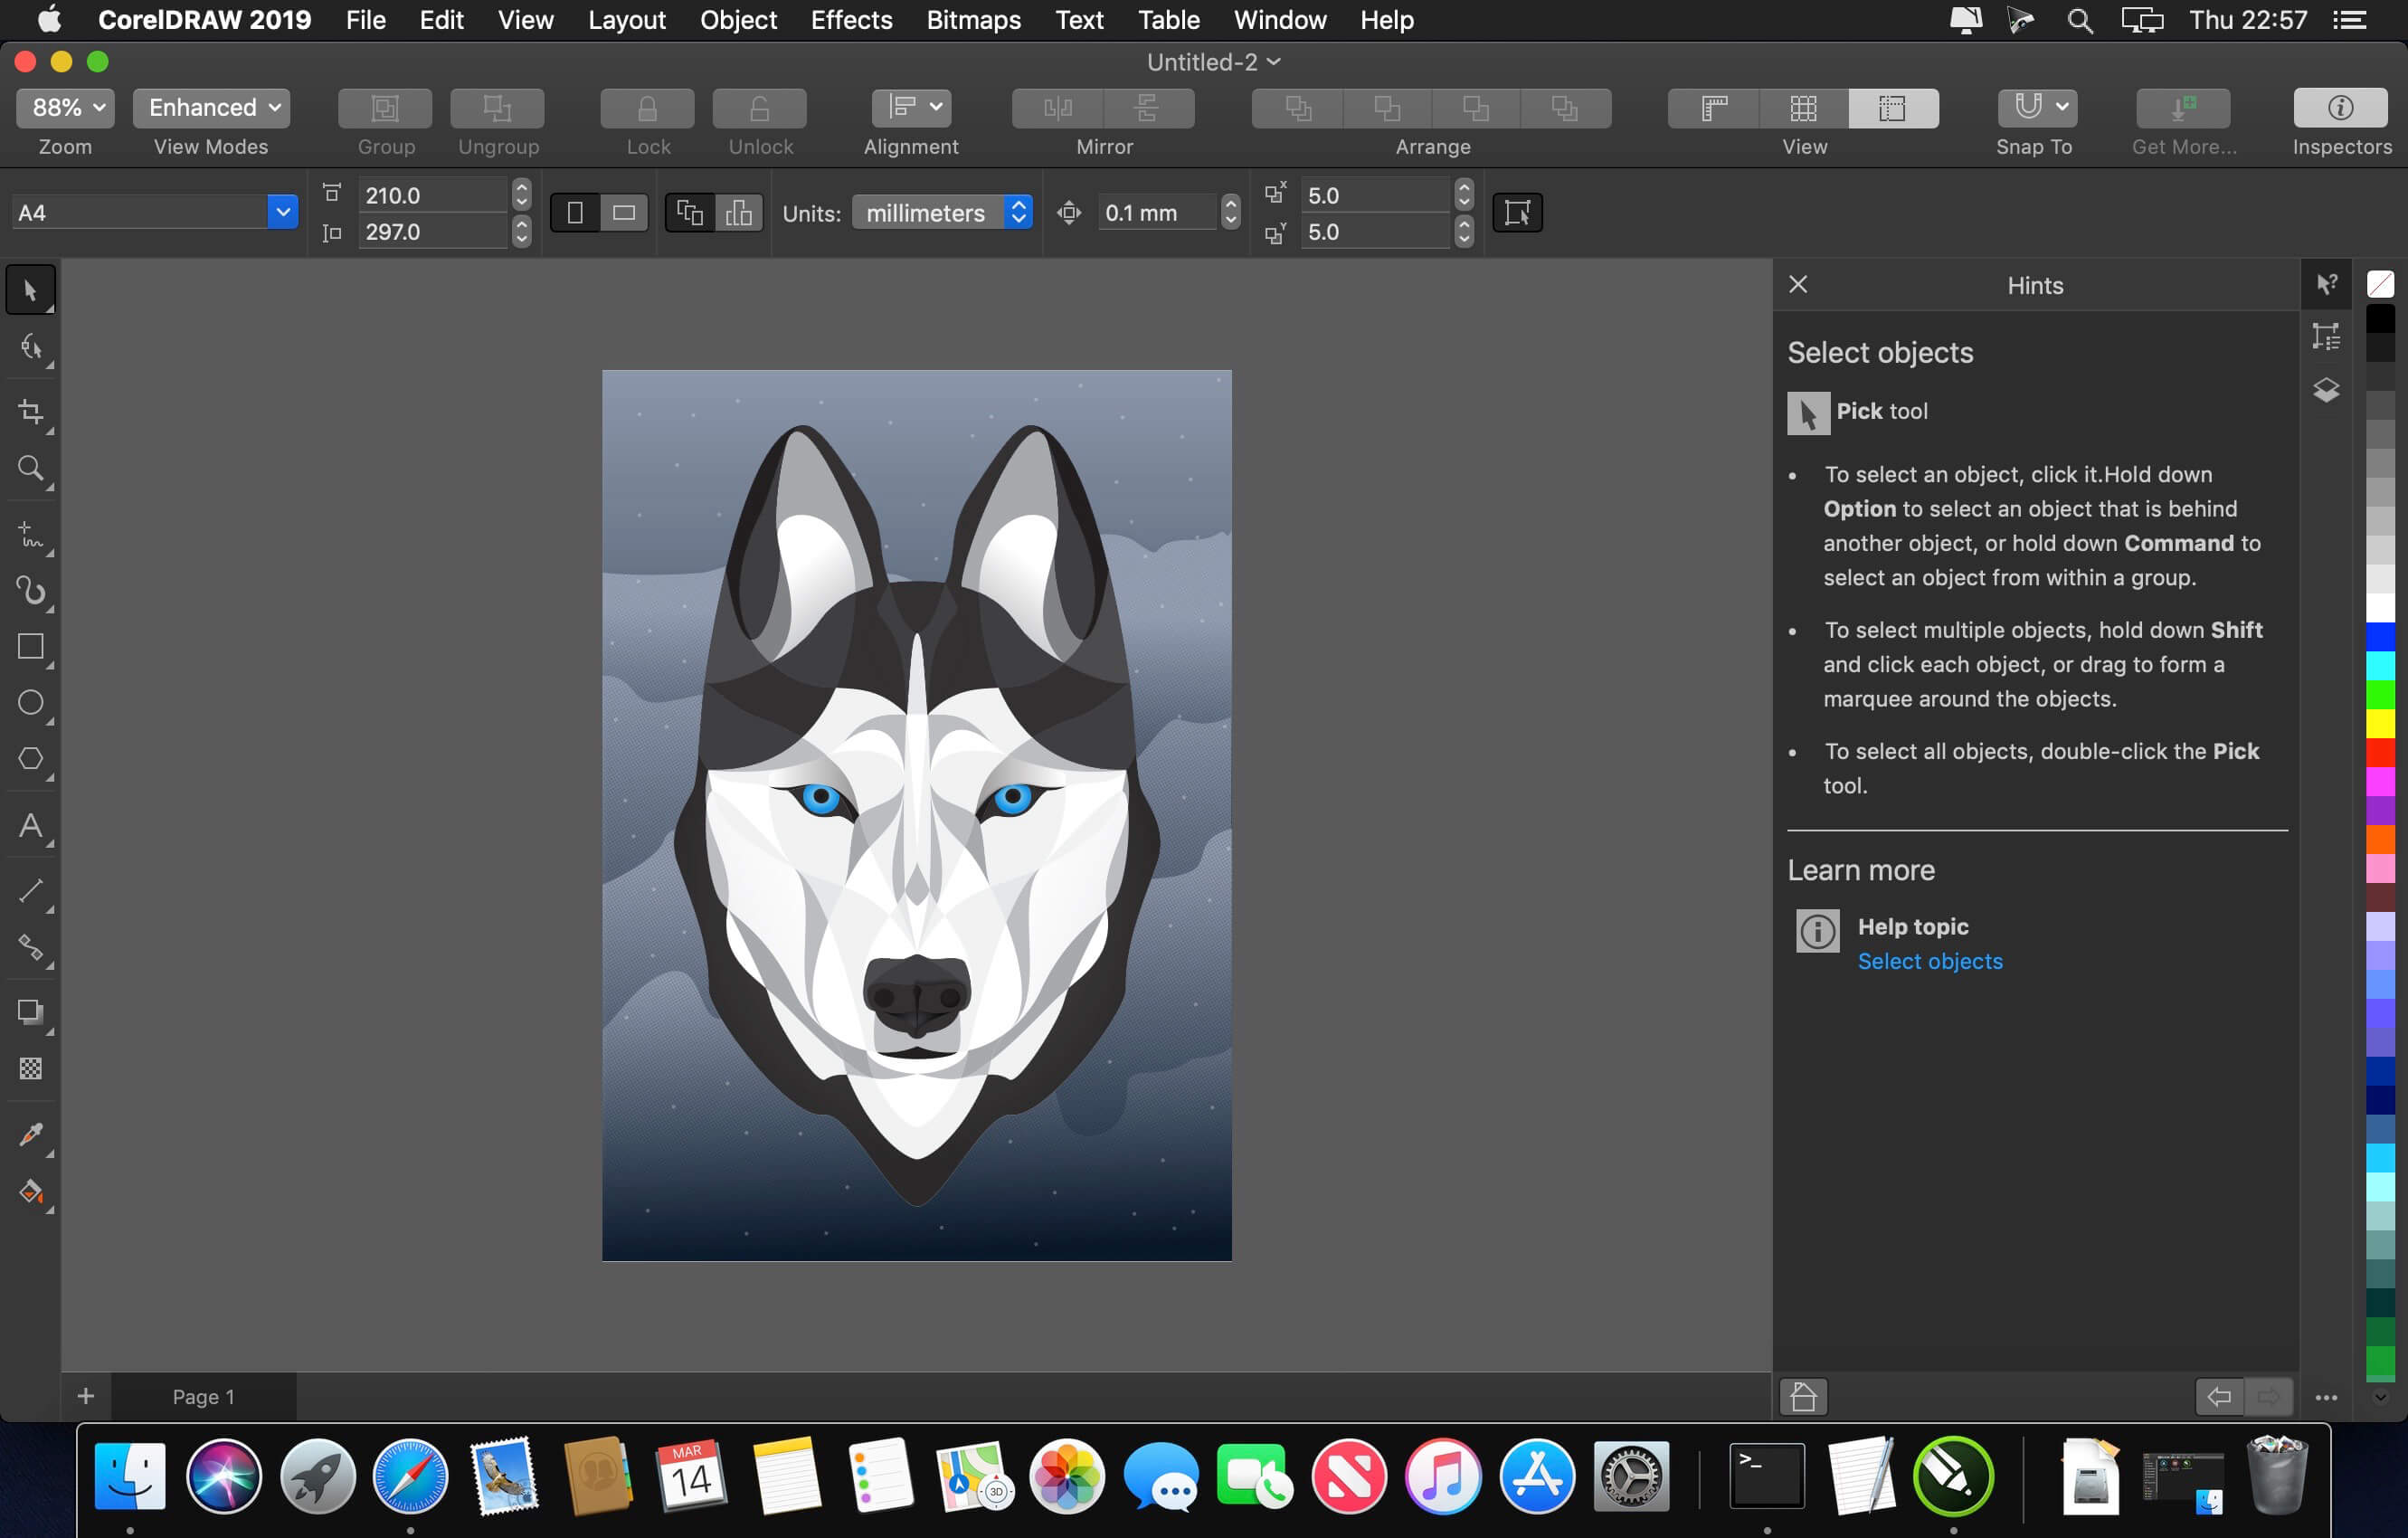This screenshot has height=1538, width=2408.
Task: Select the Polygon tool
Action: coord(30,759)
